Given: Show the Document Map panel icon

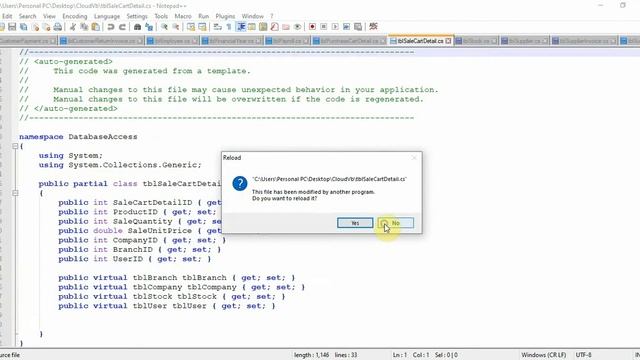Looking at the screenshot, I should [x=263, y=27].
